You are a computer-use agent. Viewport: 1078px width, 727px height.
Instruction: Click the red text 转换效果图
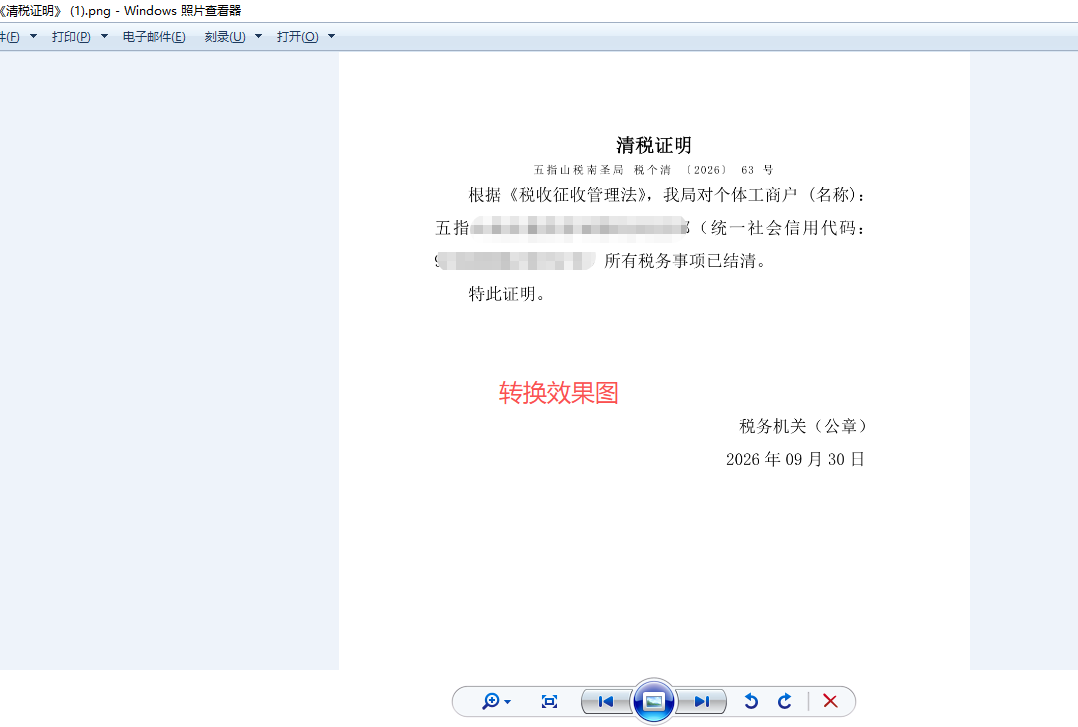pos(558,393)
